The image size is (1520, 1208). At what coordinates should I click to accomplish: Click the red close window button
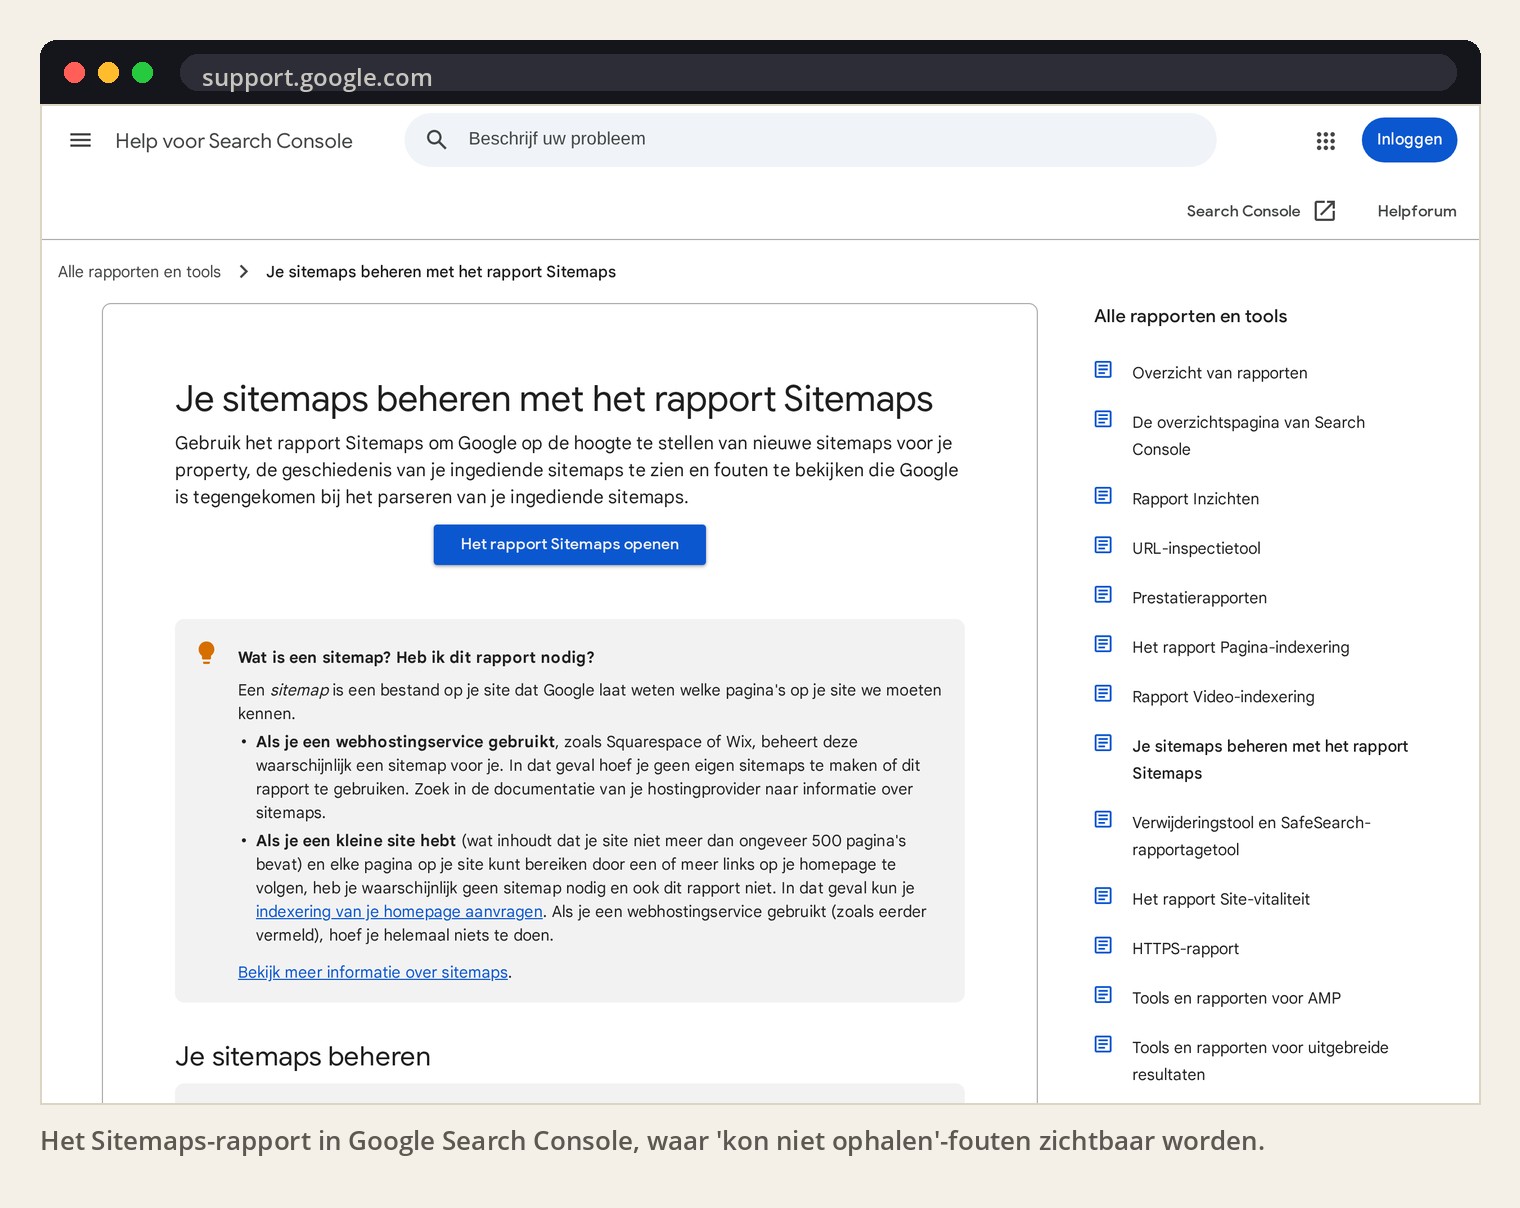point(74,73)
